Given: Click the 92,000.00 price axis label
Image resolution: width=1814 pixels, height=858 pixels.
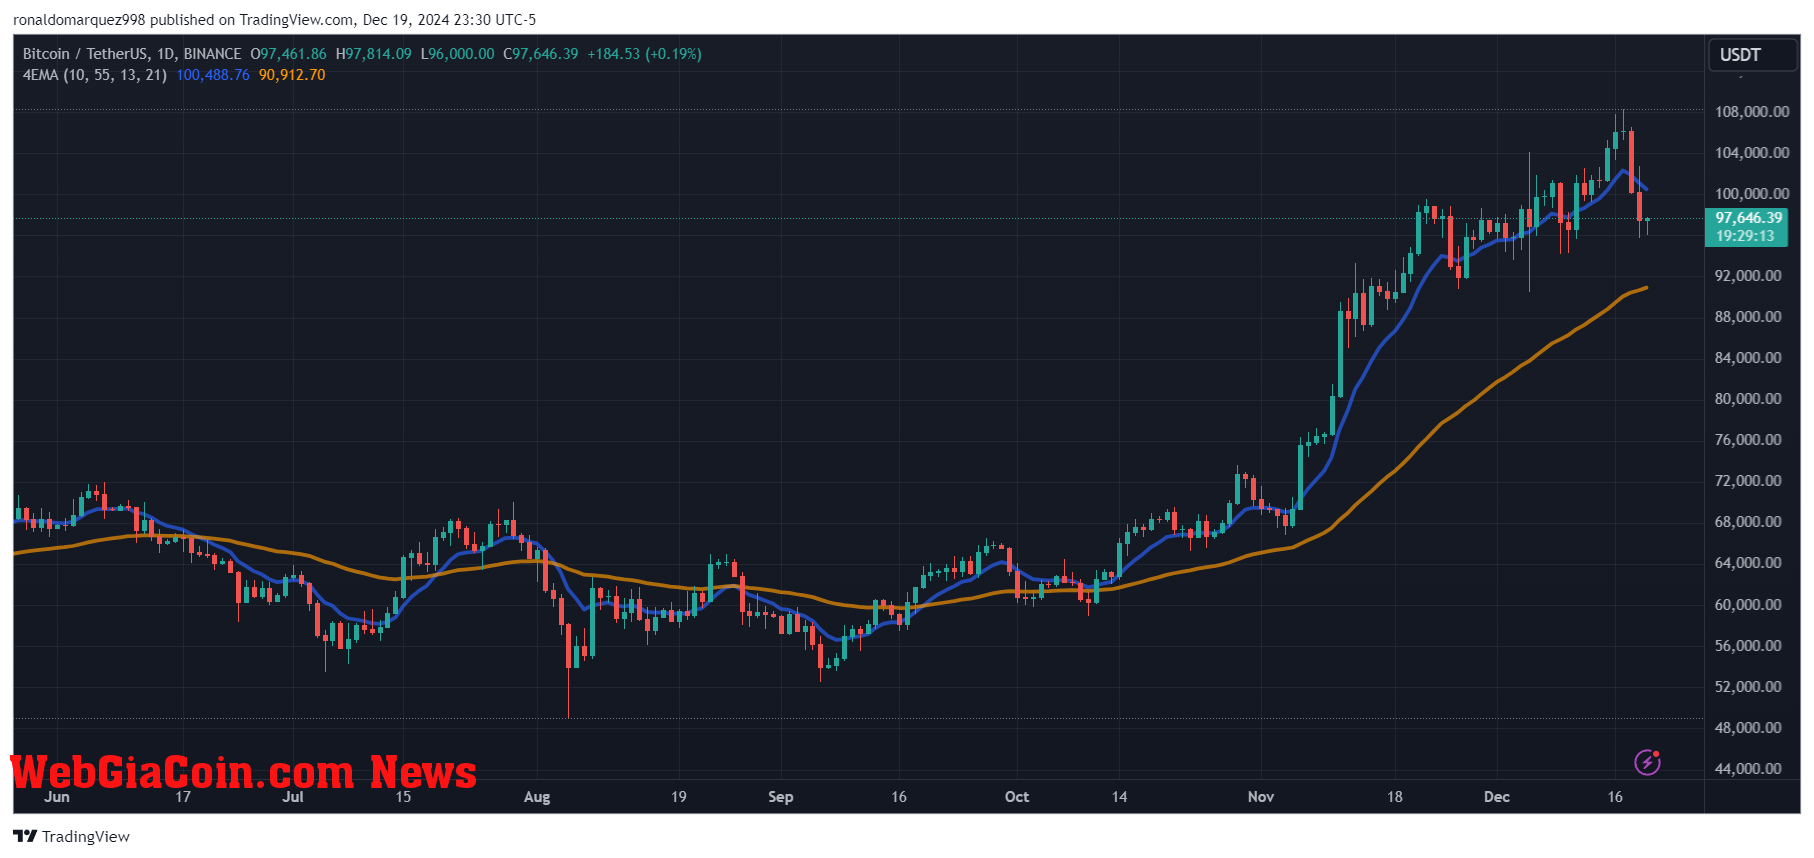Looking at the screenshot, I should pyautogui.click(x=1748, y=276).
